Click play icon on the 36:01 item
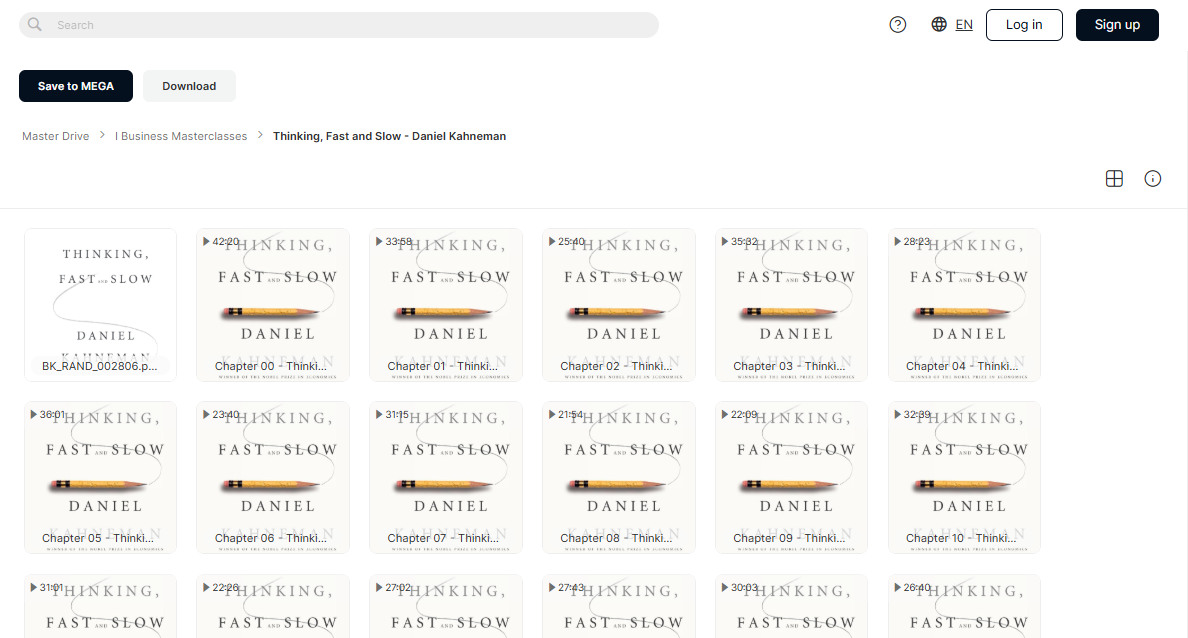 33,414
